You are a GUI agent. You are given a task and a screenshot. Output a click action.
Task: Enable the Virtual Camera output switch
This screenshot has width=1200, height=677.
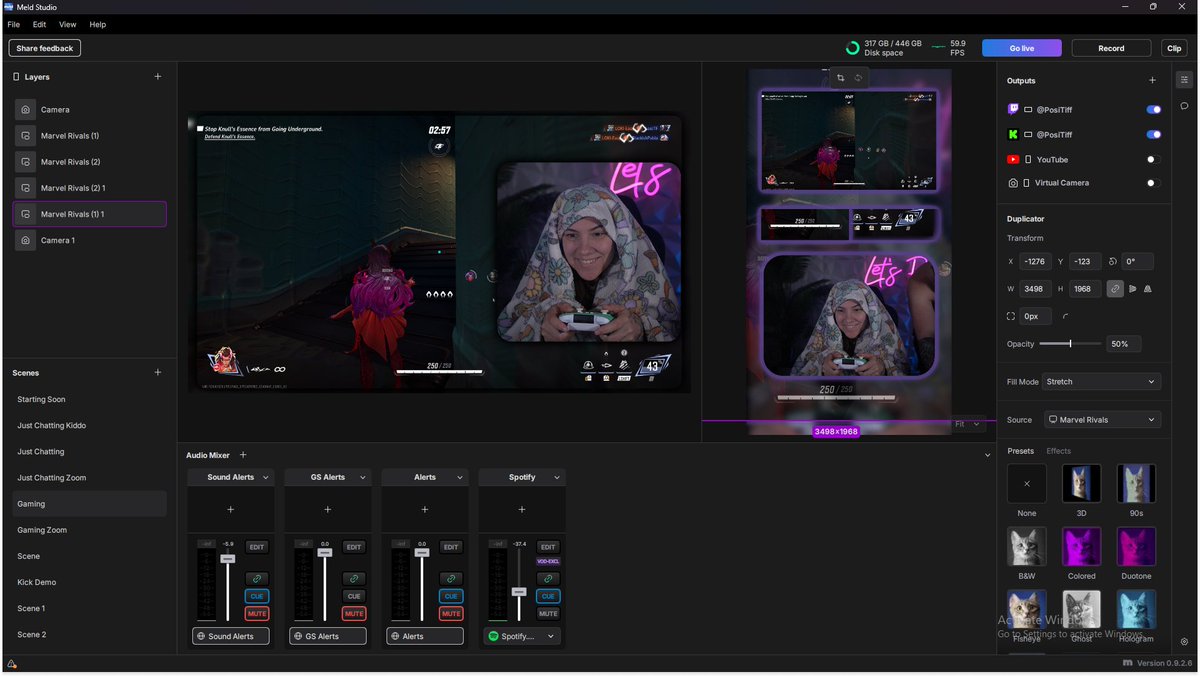1154,183
